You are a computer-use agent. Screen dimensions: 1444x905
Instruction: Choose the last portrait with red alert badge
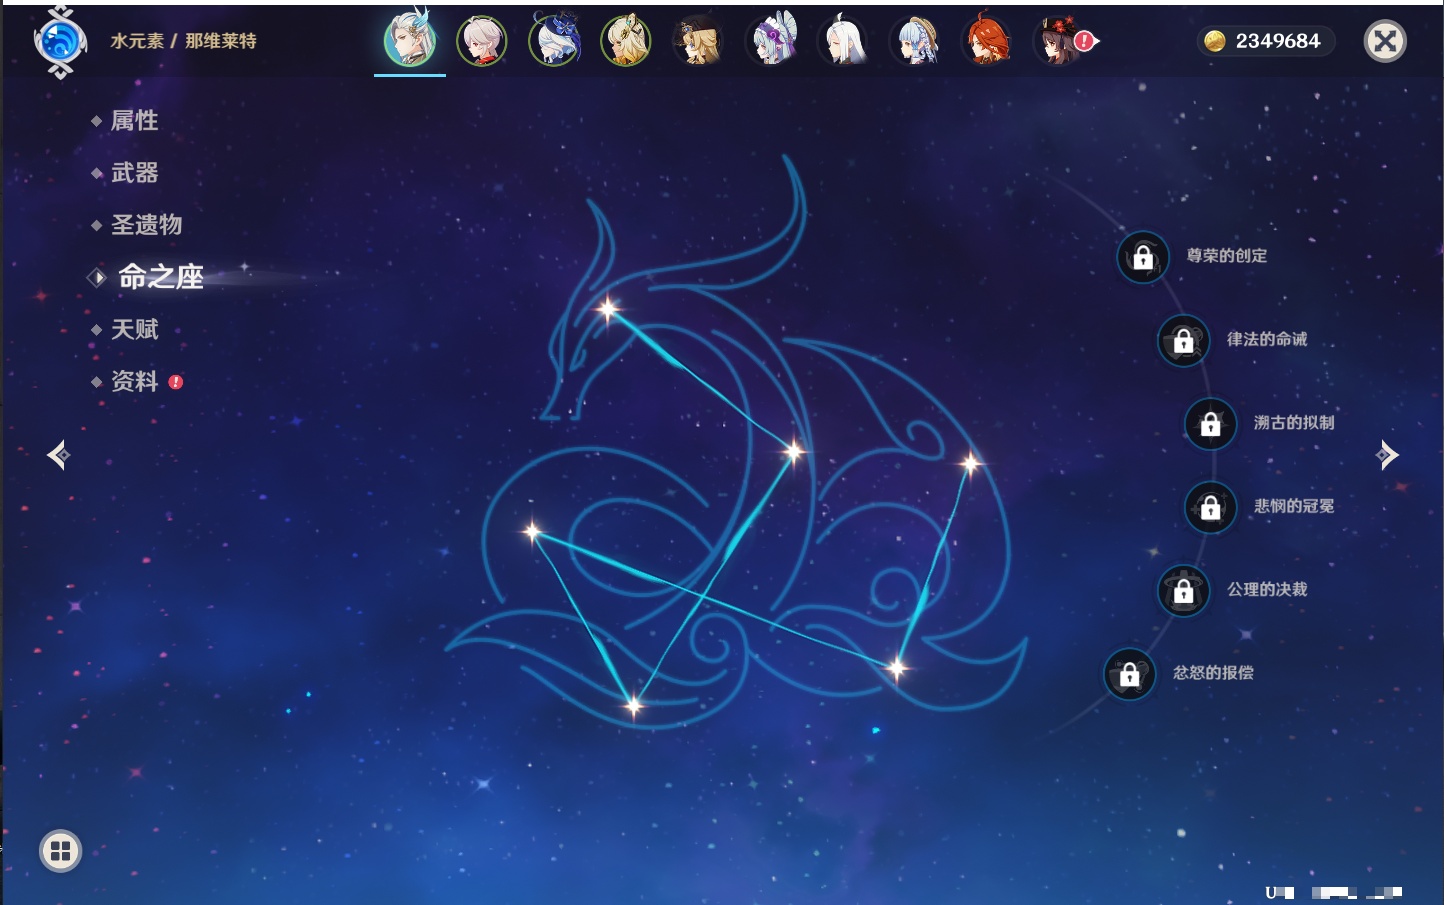click(1058, 42)
